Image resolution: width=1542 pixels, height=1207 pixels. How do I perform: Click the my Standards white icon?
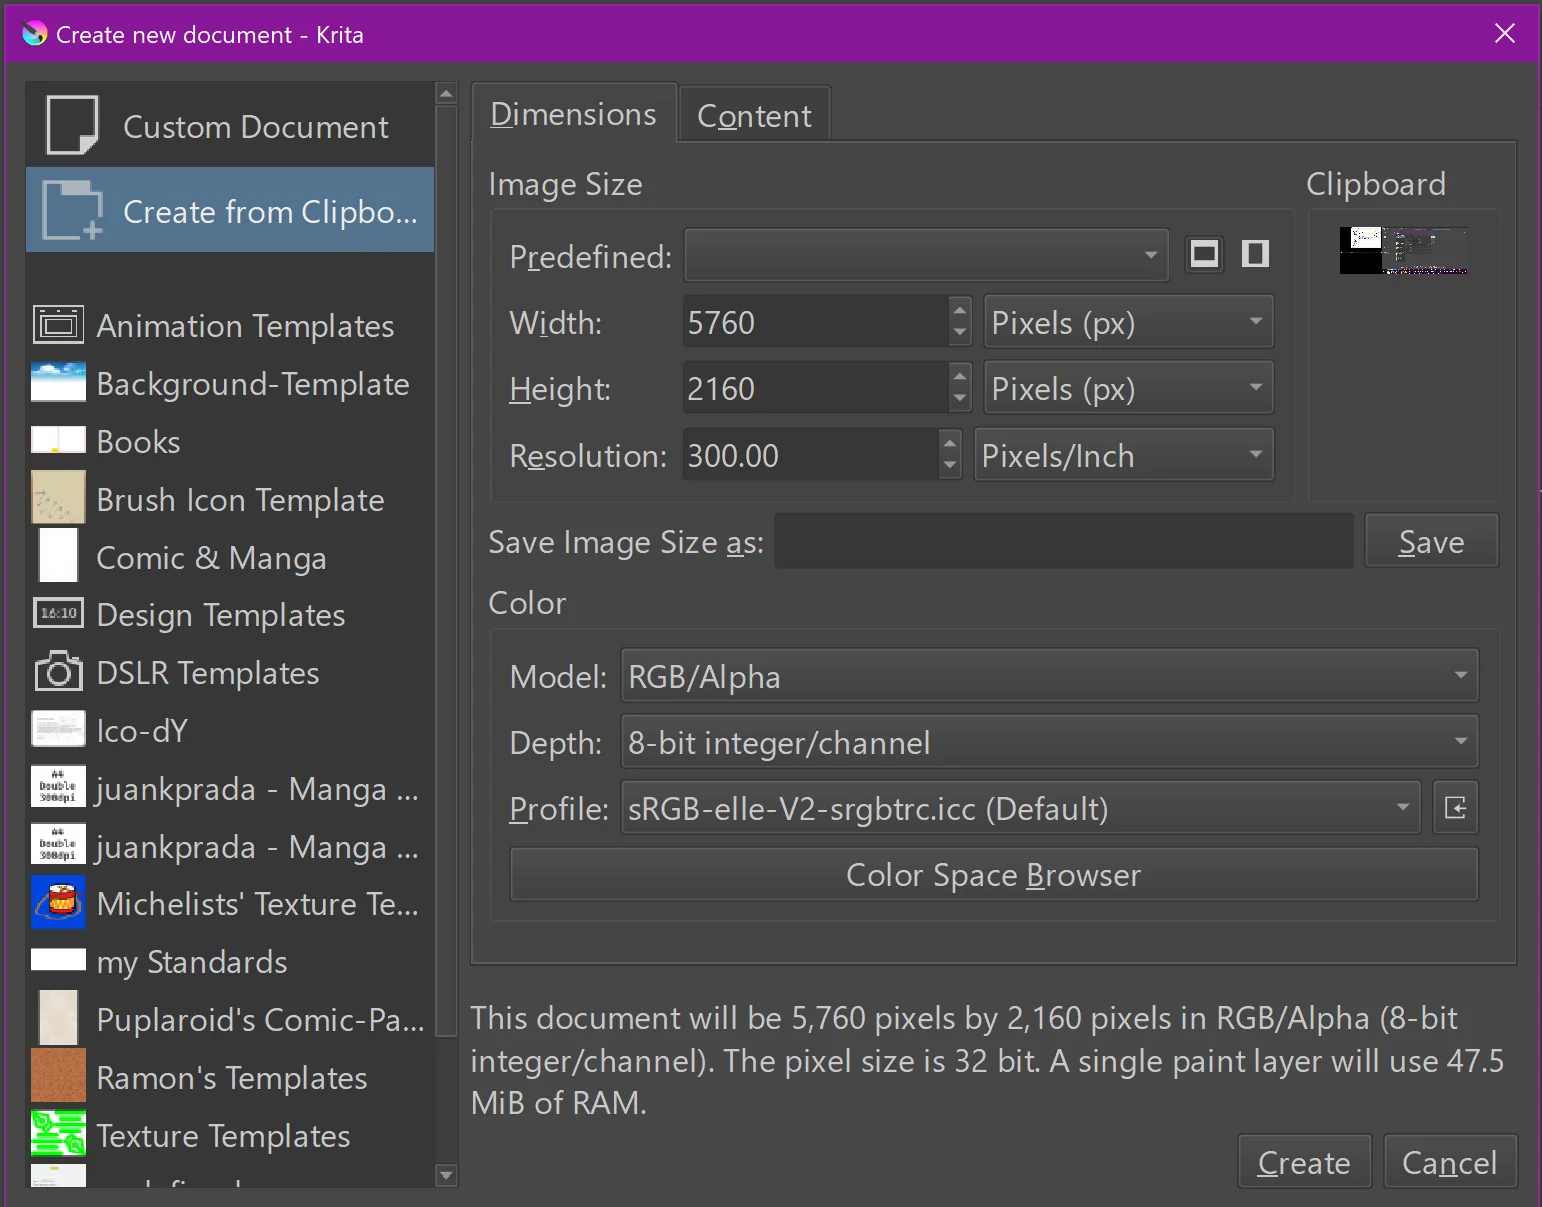[58, 960]
